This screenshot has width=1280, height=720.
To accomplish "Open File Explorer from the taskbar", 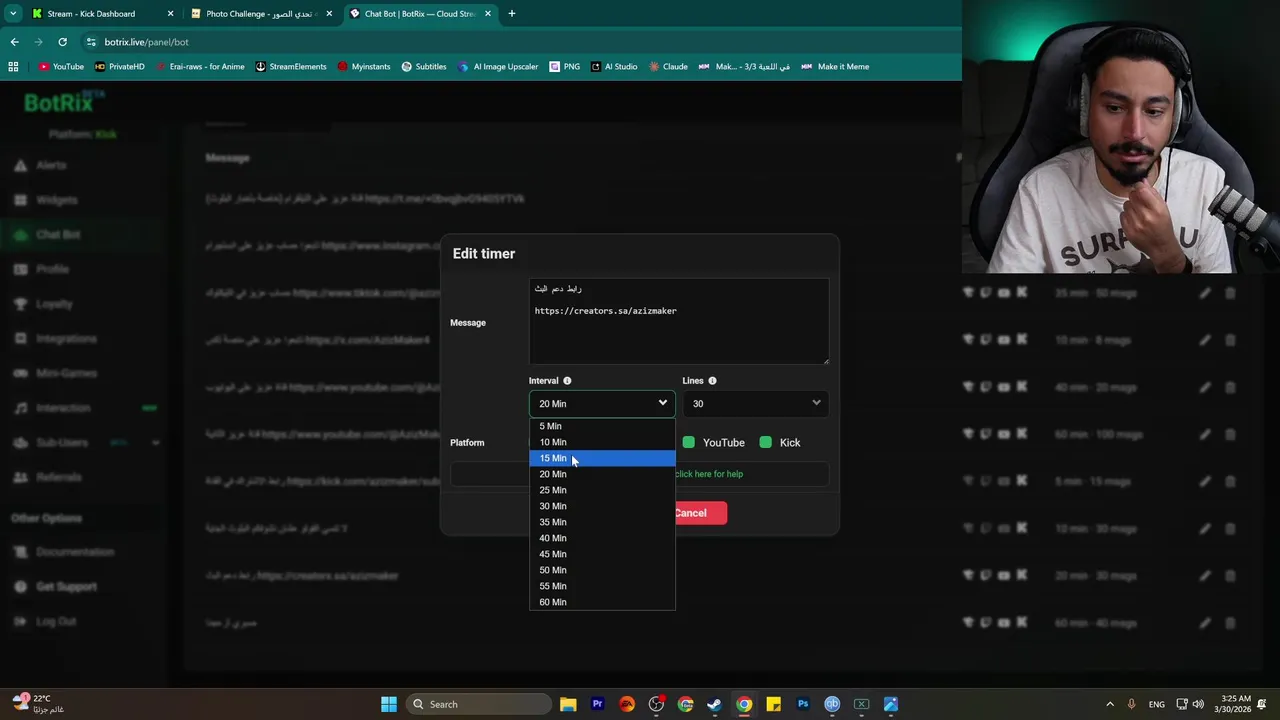I will [x=568, y=704].
